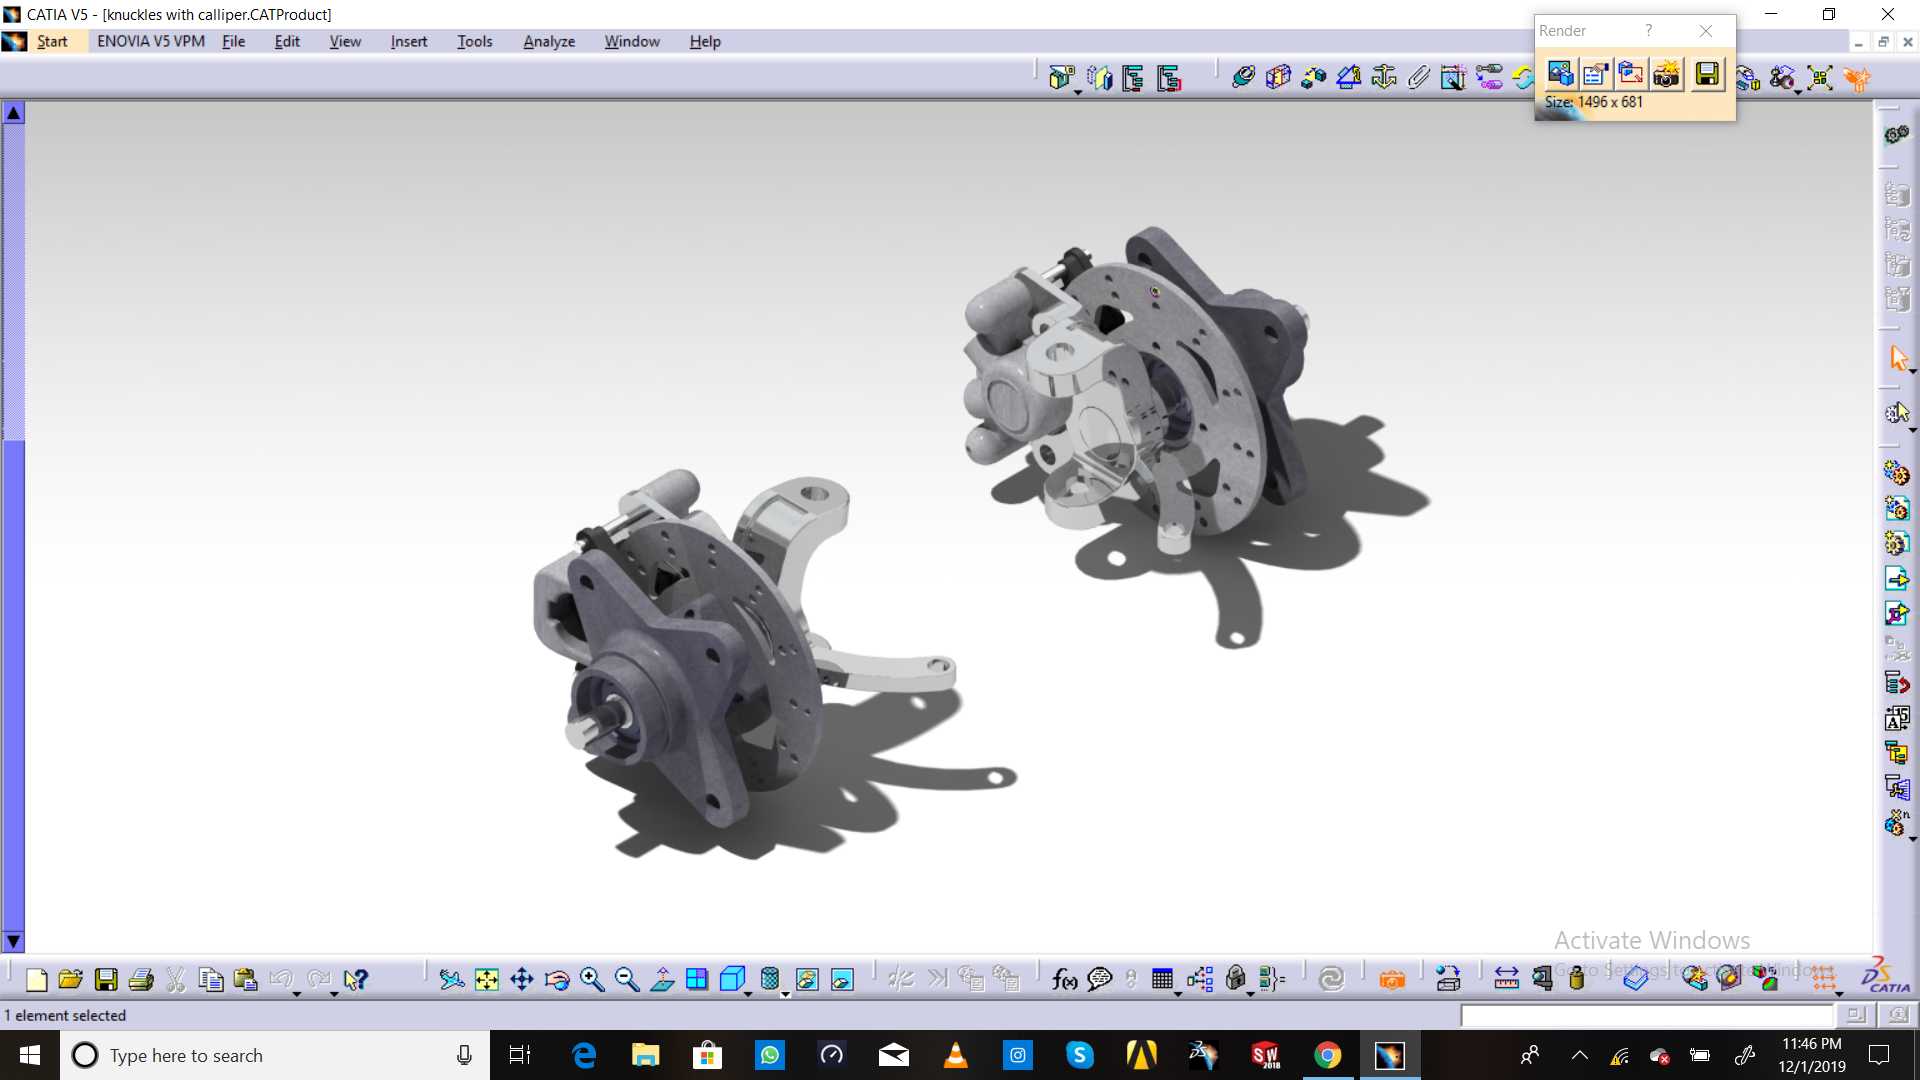Click the Create Multi-View icon
The height and width of the screenshot is (1080, 1920).
(697, 980)
